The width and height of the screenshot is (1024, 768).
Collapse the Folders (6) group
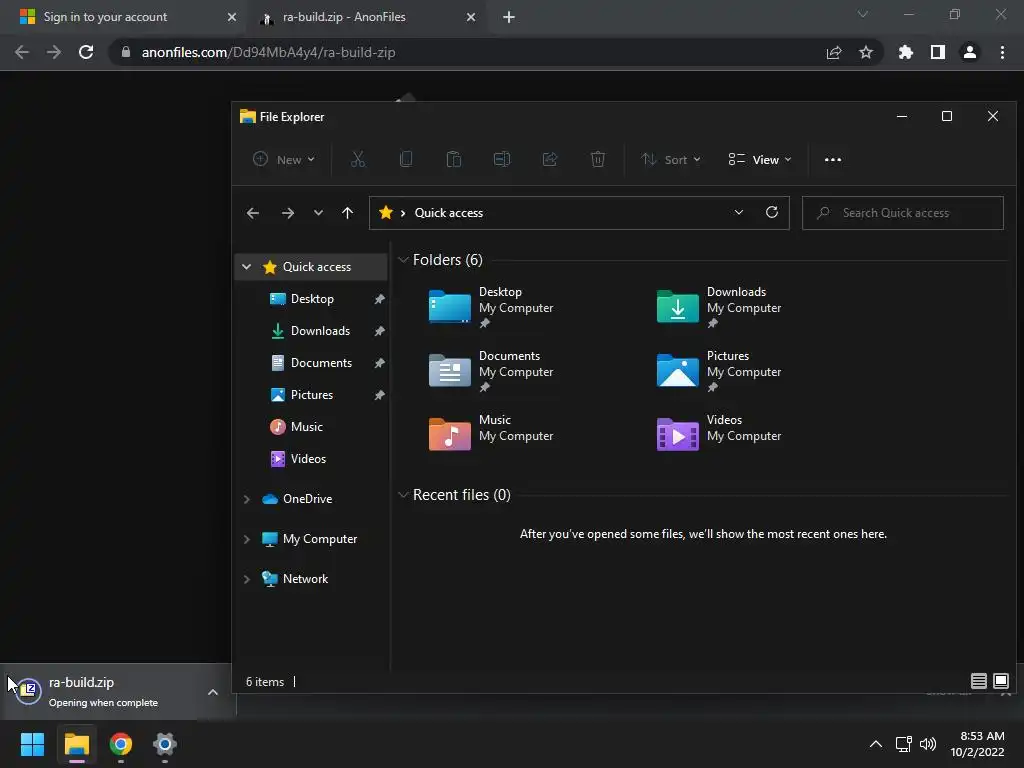click(403, 260)
